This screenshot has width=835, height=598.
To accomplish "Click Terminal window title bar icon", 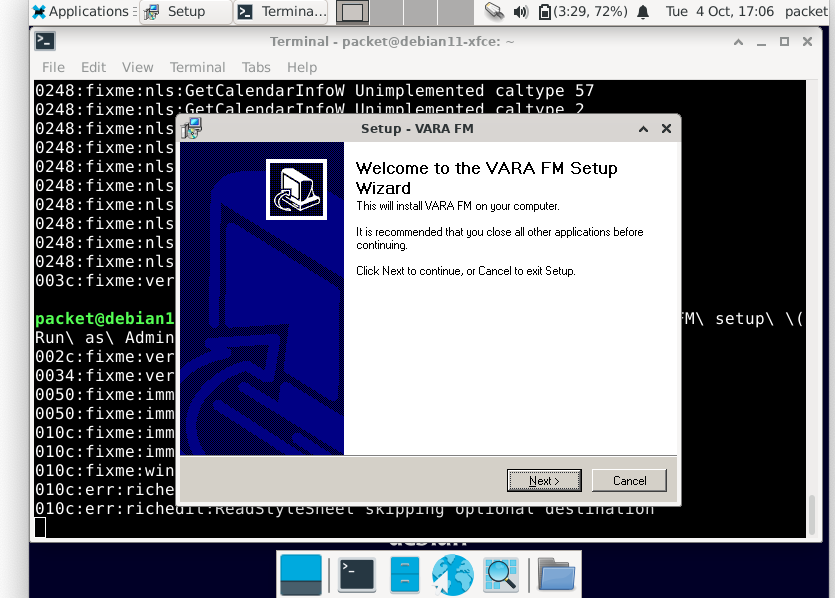I will pyautogui.click(x=45, y=41).
